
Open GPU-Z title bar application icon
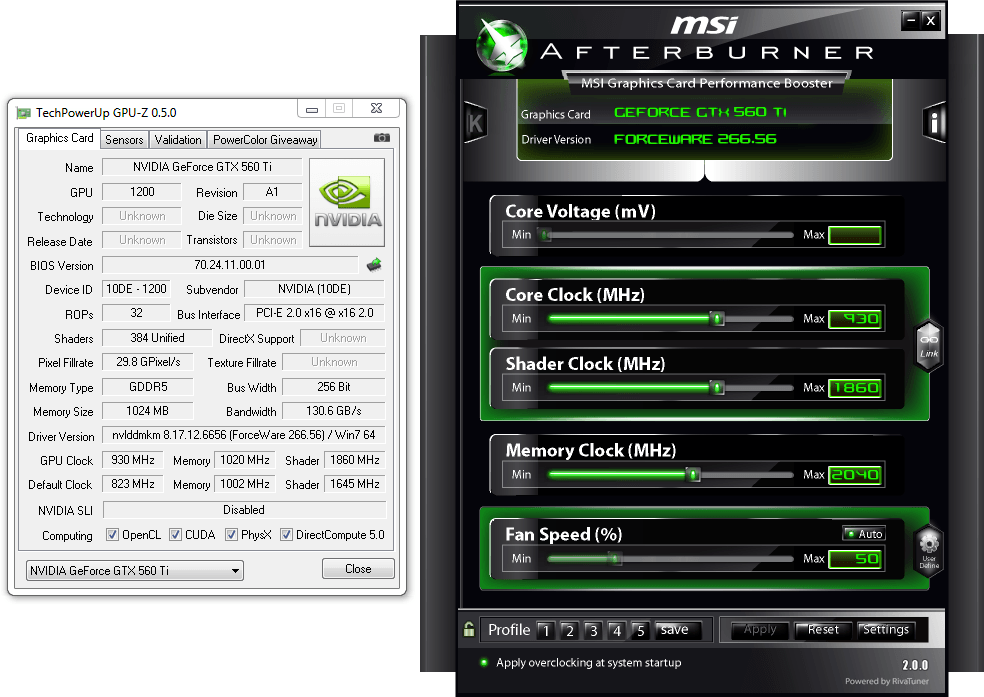[x=24, y=113]
